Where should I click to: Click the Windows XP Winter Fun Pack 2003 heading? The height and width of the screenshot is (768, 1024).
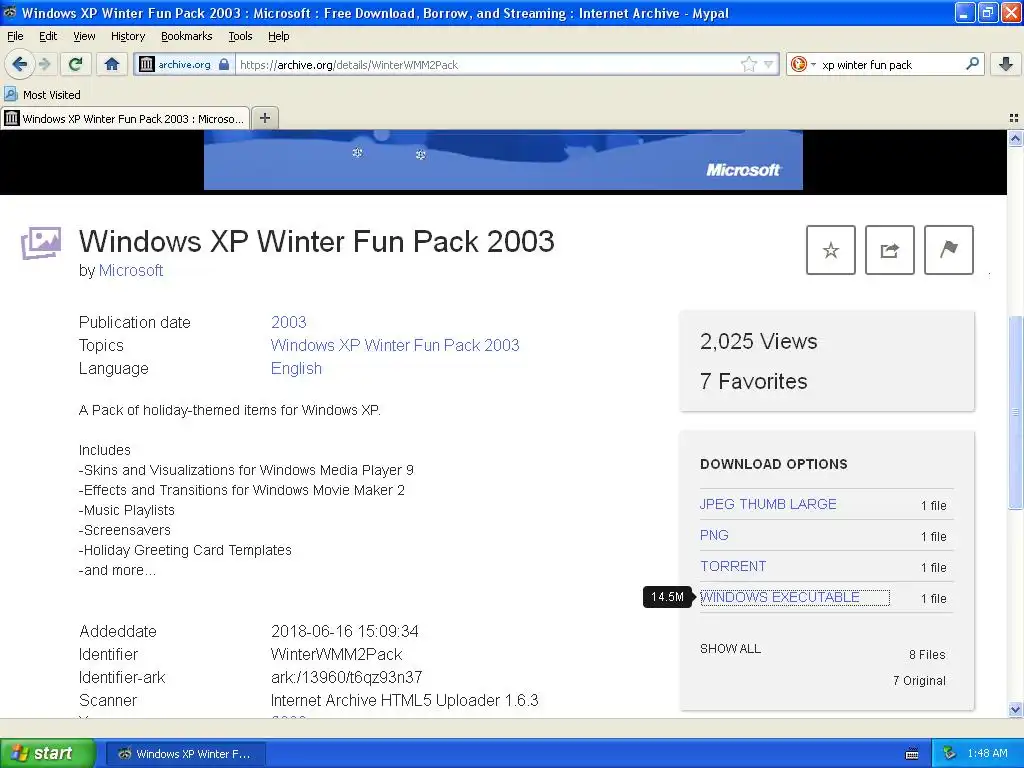[317, 242]
